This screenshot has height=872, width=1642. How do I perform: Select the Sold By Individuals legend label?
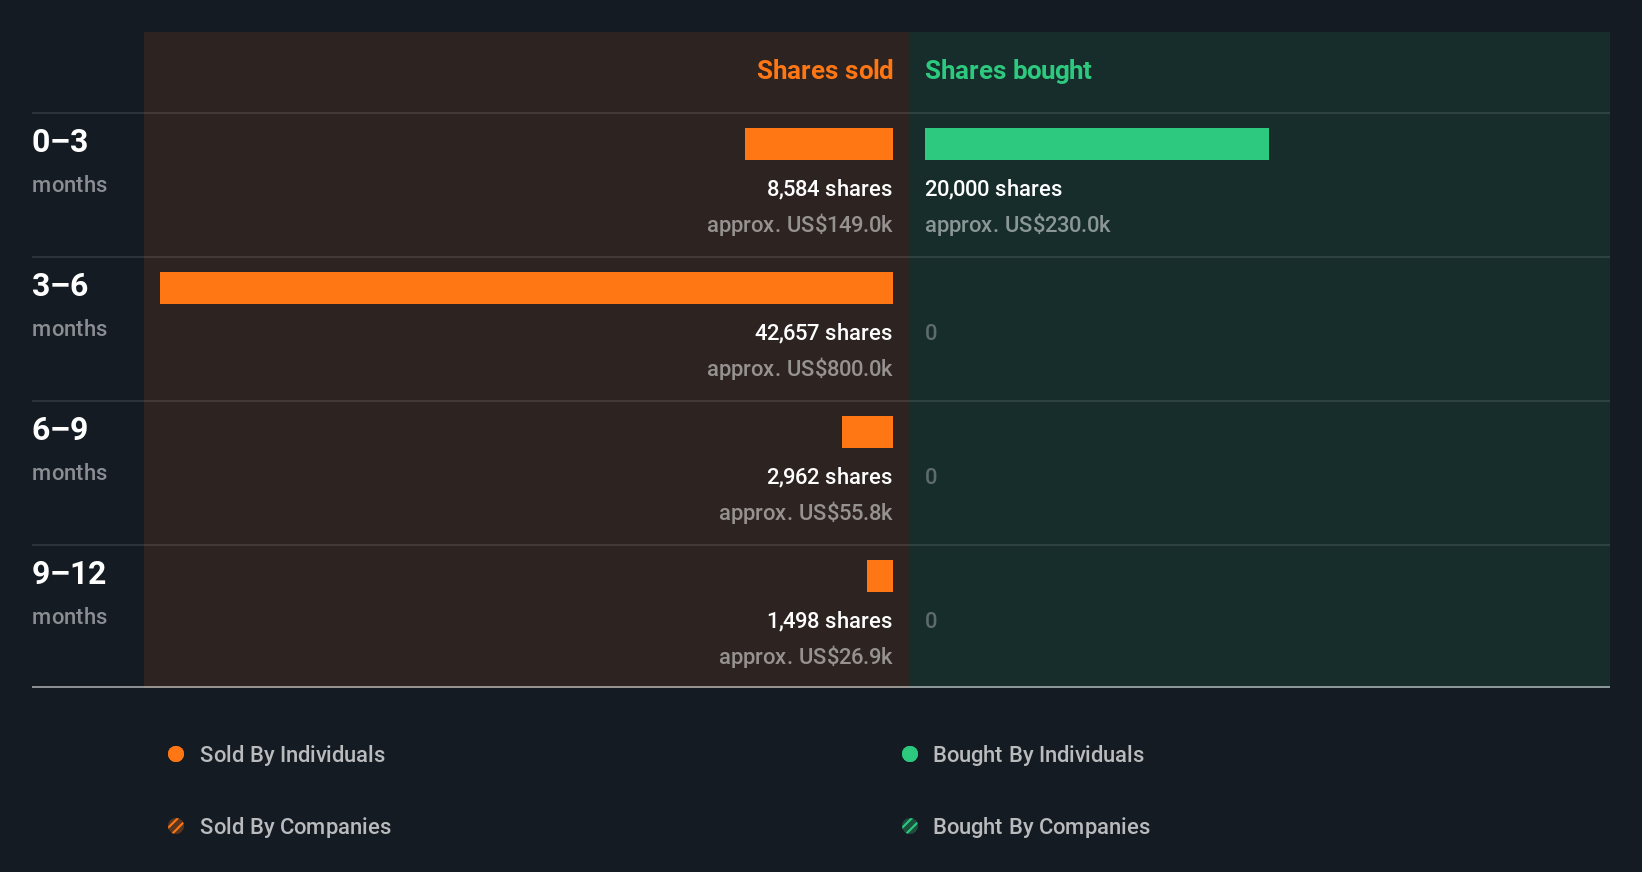tap(292, 754)
